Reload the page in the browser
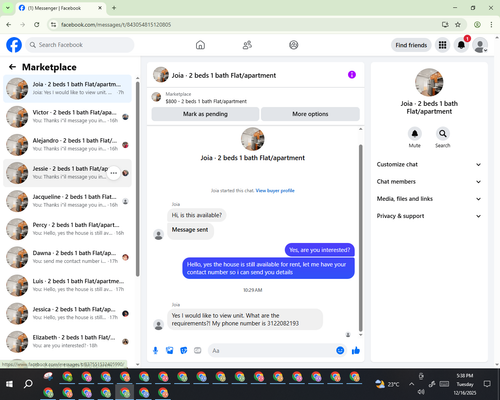The width and height of the screenshot is (500, 400). coord(37,25)
